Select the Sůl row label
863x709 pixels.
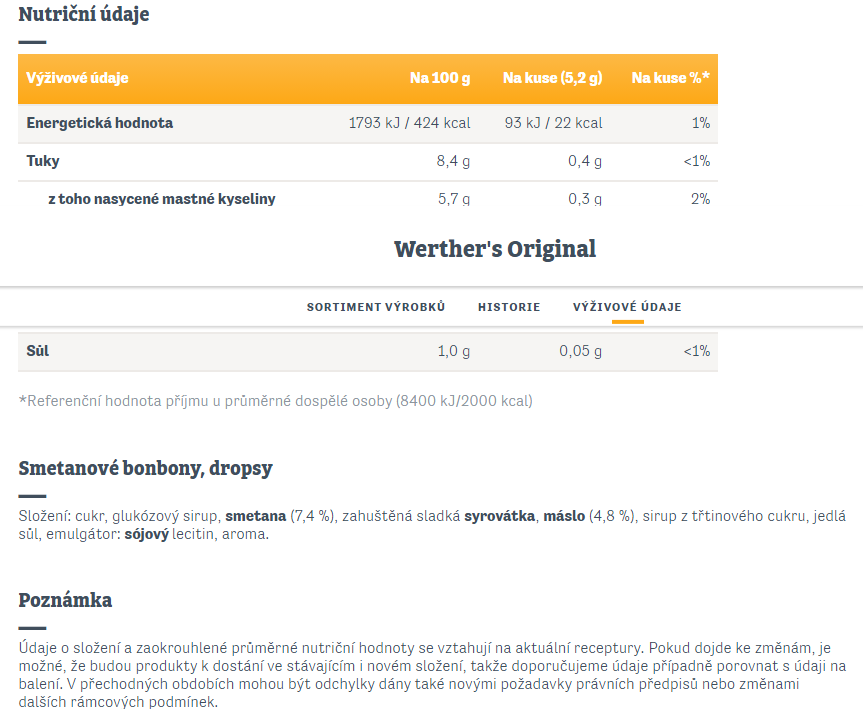tap(38, 351)
